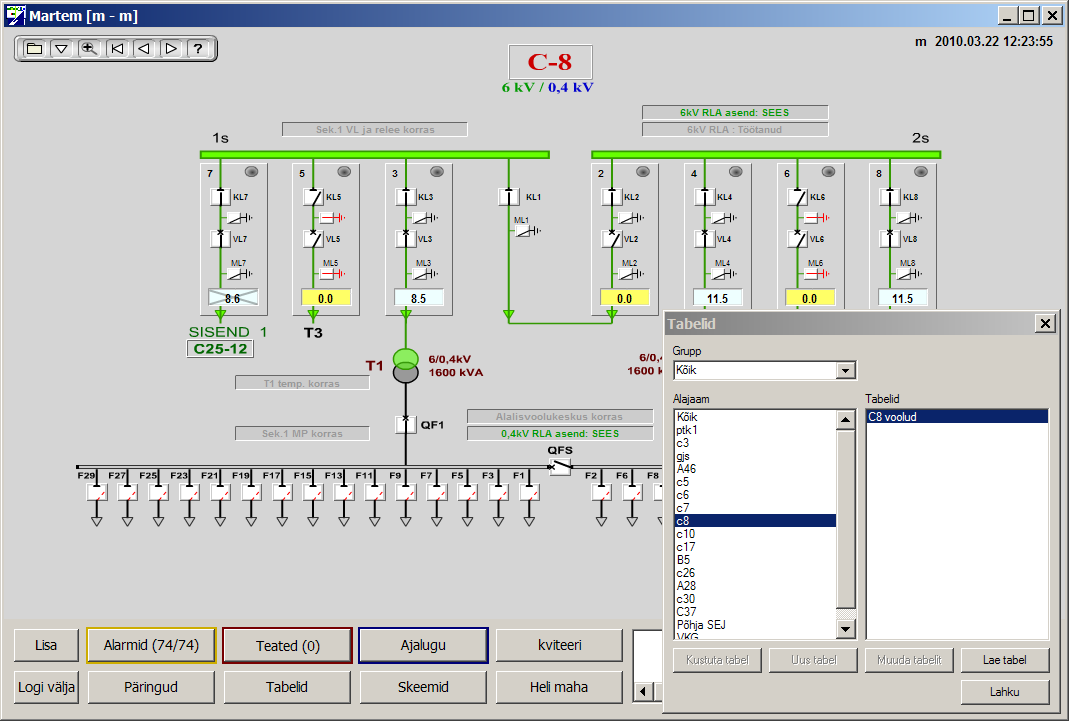
Task: Select C8 voolud table entry
Action: 956,417
